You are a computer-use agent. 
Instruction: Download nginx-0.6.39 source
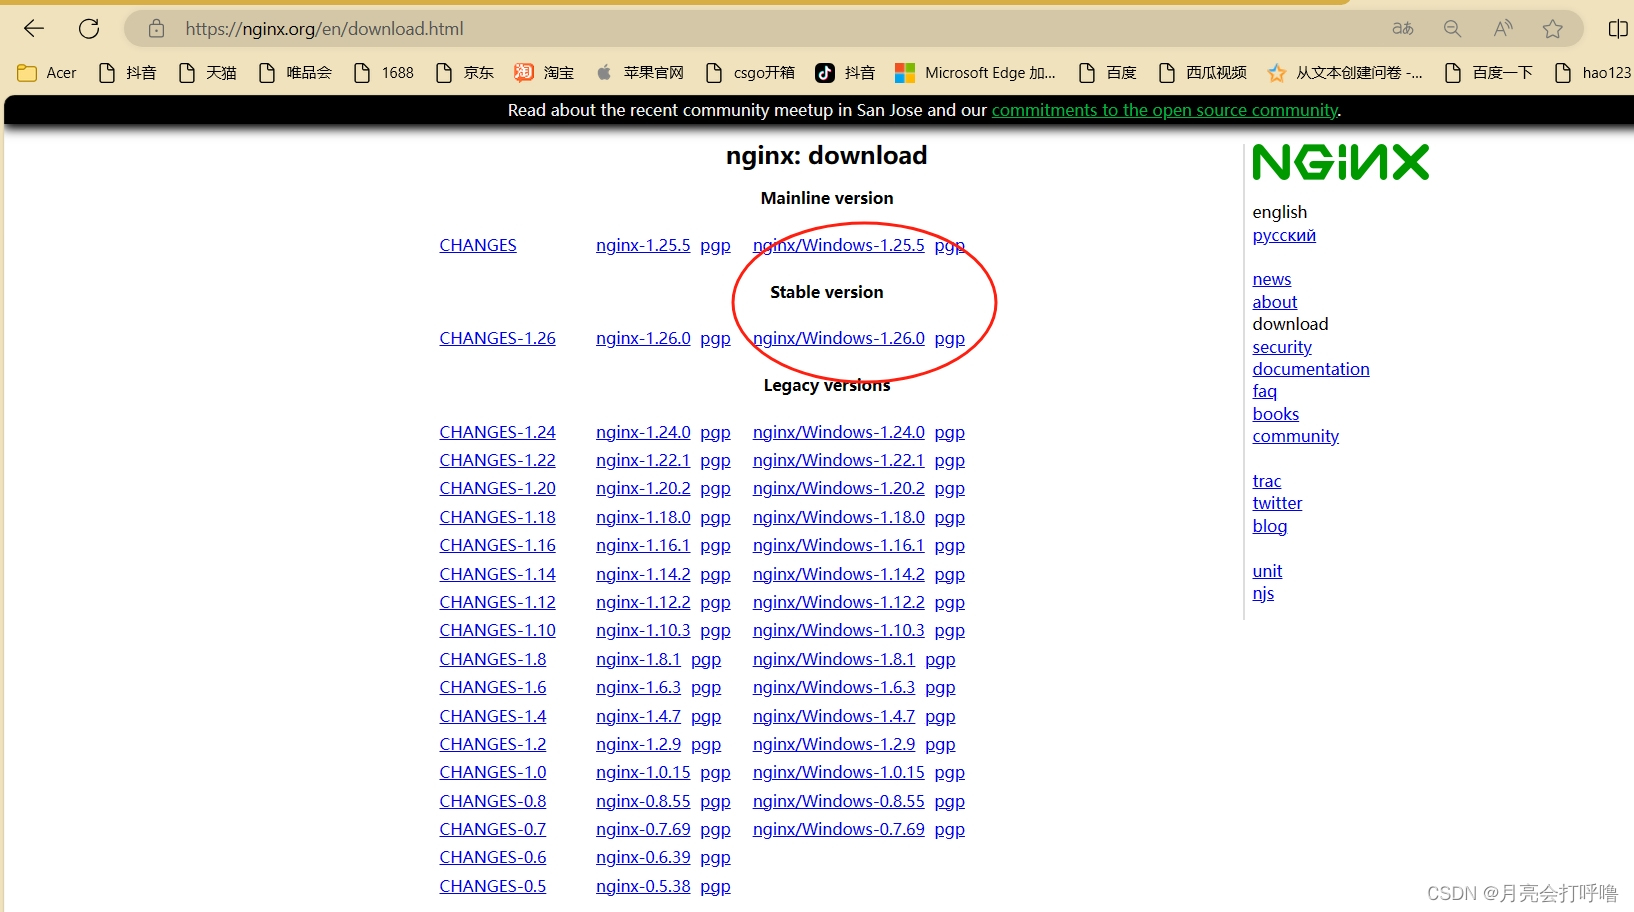[x=643, y=857]
